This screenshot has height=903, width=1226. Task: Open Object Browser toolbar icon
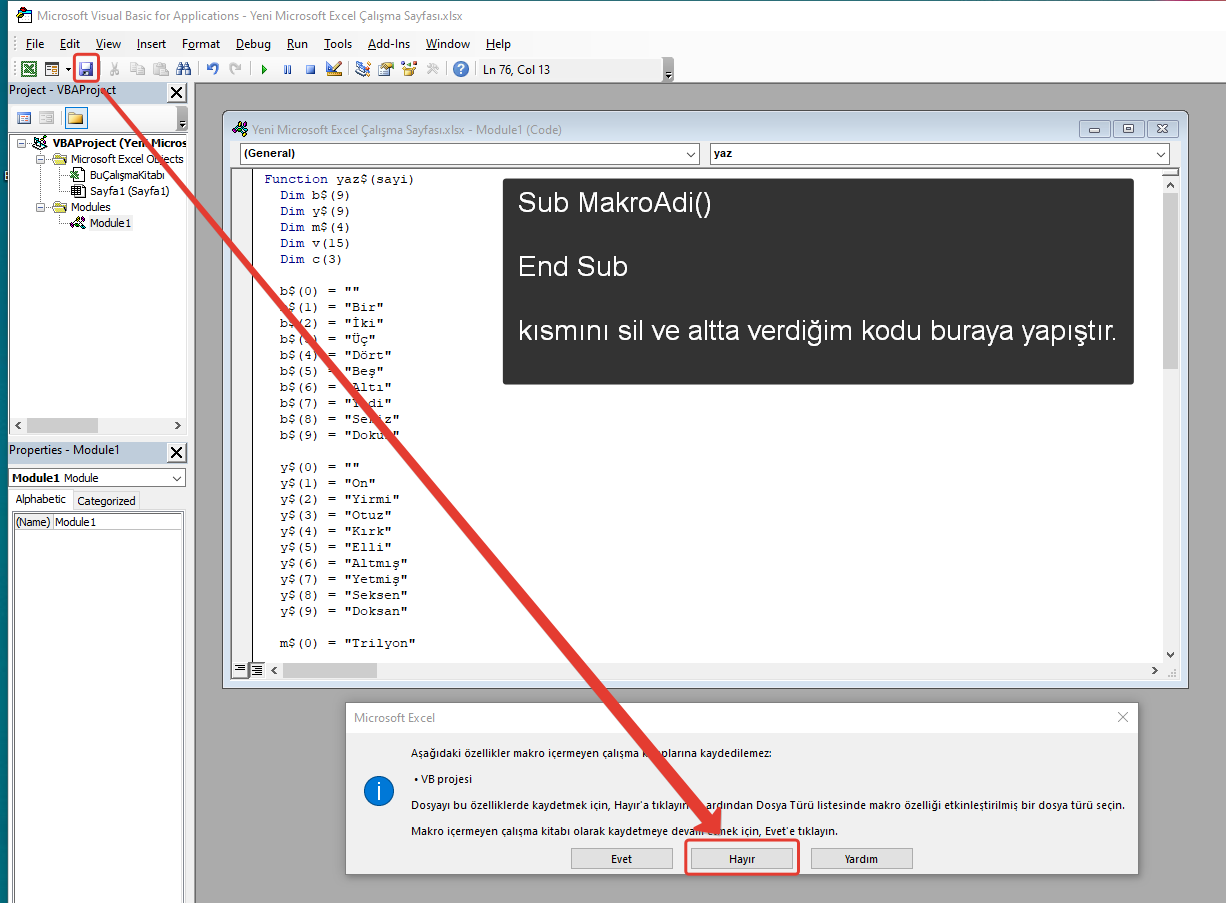pyautogui.click(x=408, y=69)
